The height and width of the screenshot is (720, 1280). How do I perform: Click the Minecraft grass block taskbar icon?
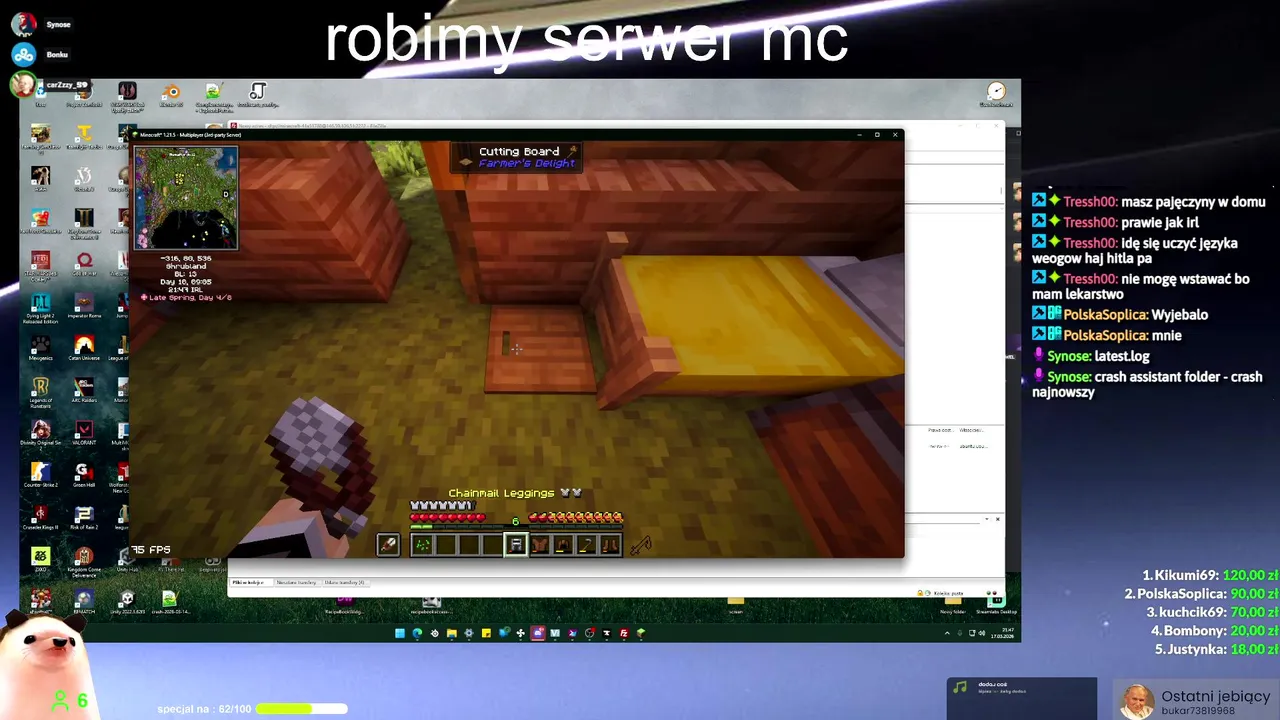[x=641, y=633]
